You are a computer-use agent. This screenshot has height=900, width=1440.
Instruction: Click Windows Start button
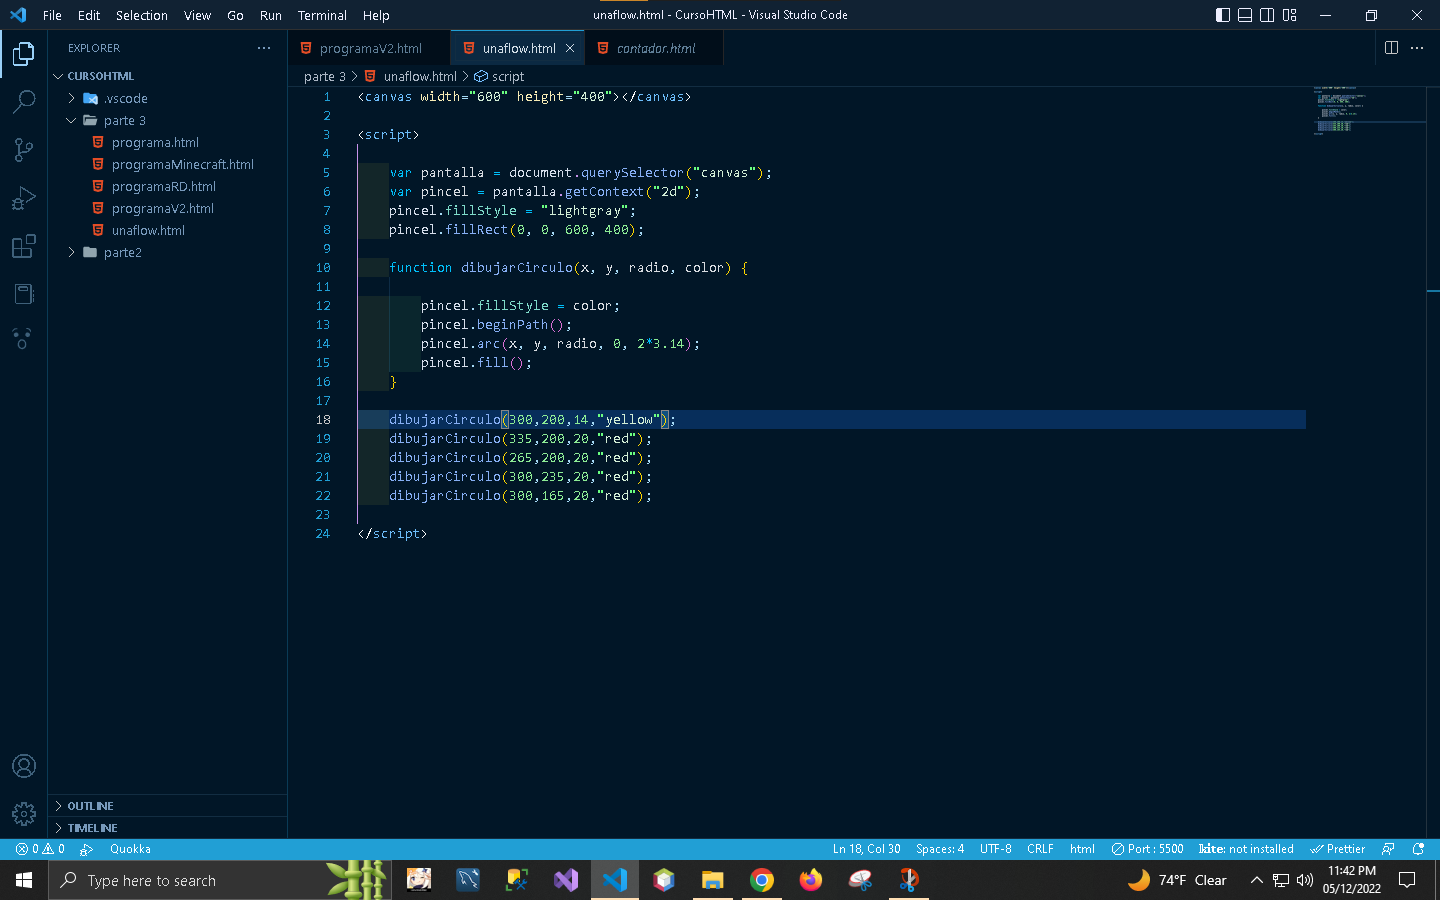tap(24, 880)
